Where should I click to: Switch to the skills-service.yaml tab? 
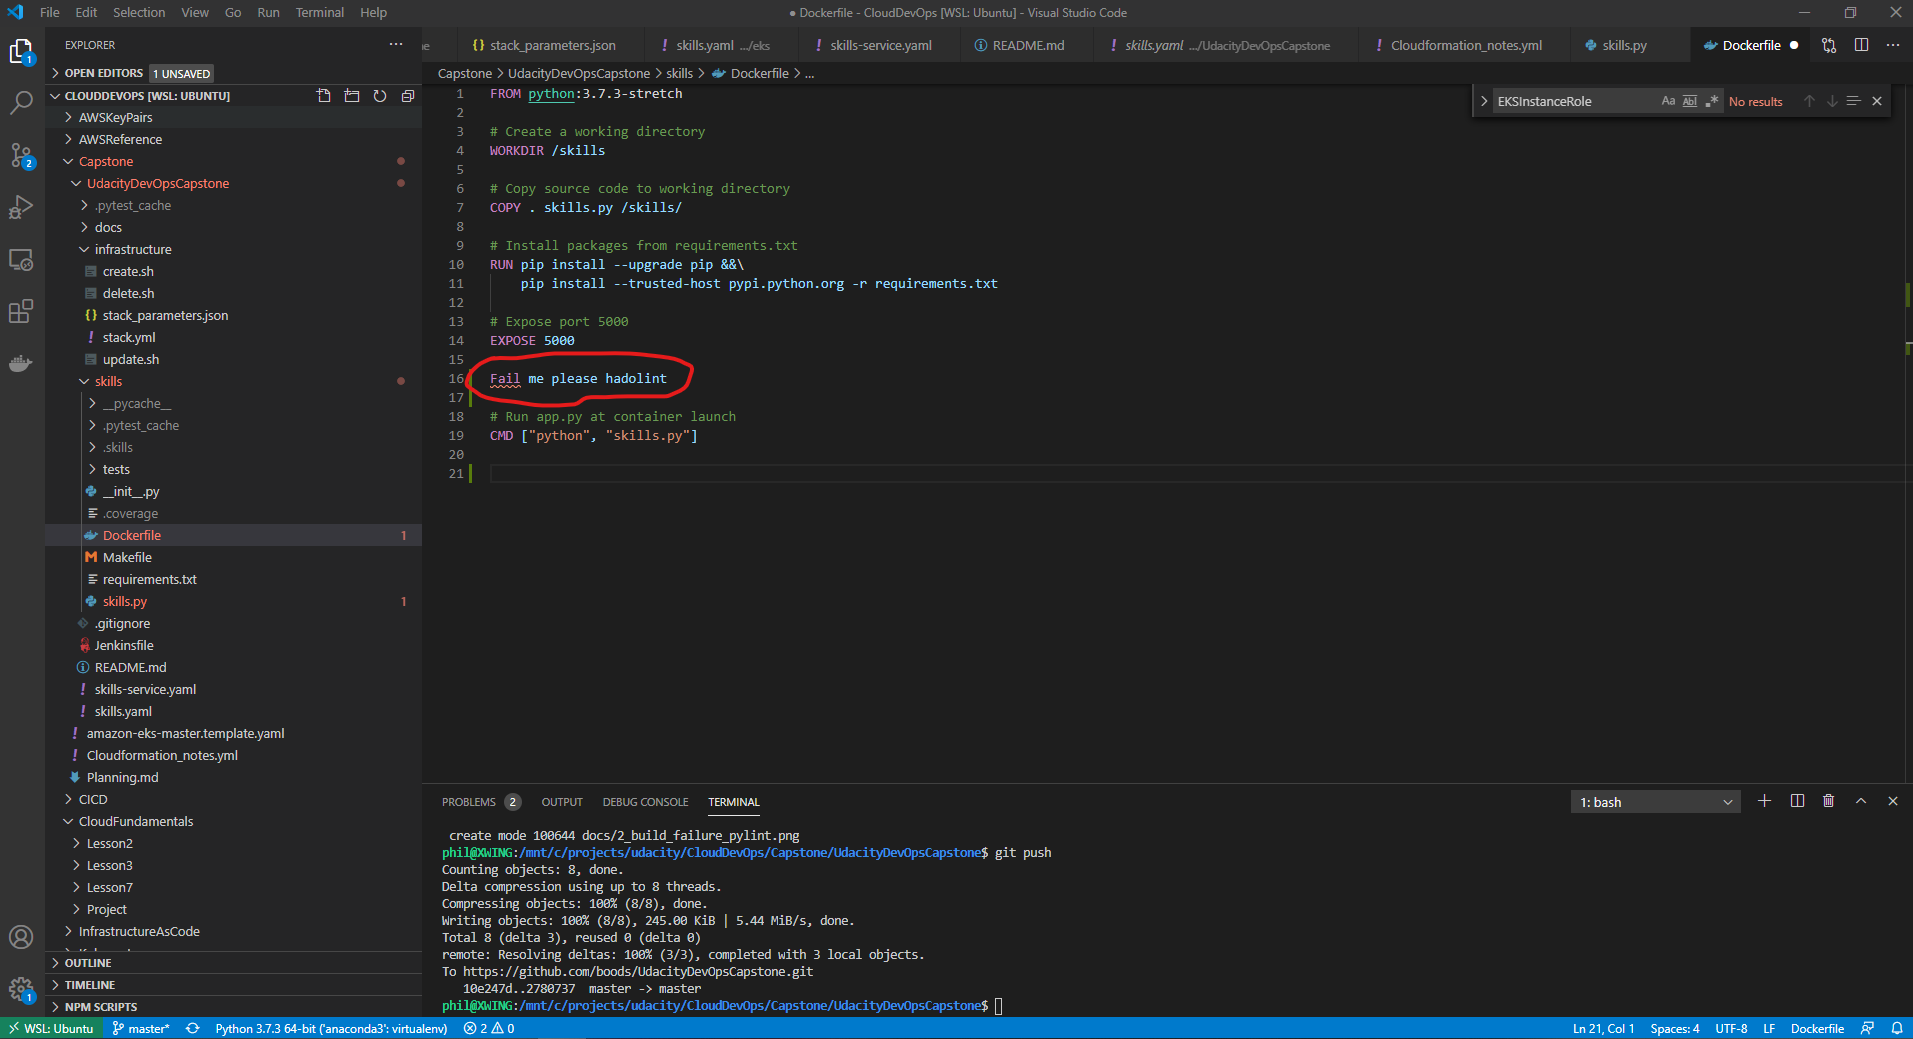pyautogui.click(x=880, y=45)
